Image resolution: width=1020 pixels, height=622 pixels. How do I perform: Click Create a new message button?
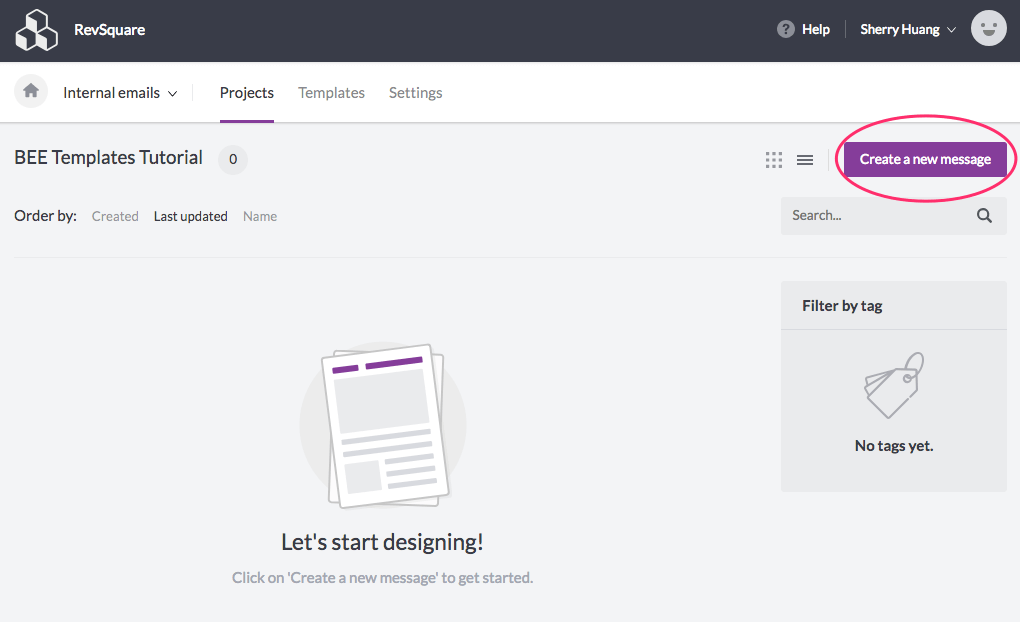pyautogui.click(x=925, y=159)
